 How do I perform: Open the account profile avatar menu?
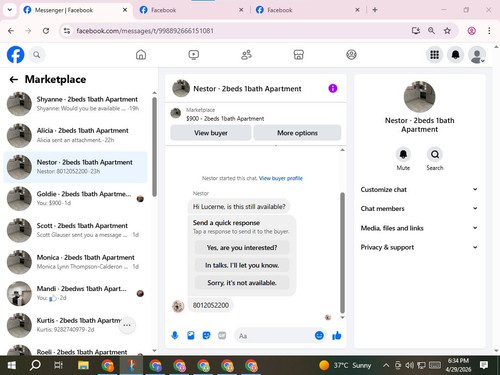click(477, 55)
